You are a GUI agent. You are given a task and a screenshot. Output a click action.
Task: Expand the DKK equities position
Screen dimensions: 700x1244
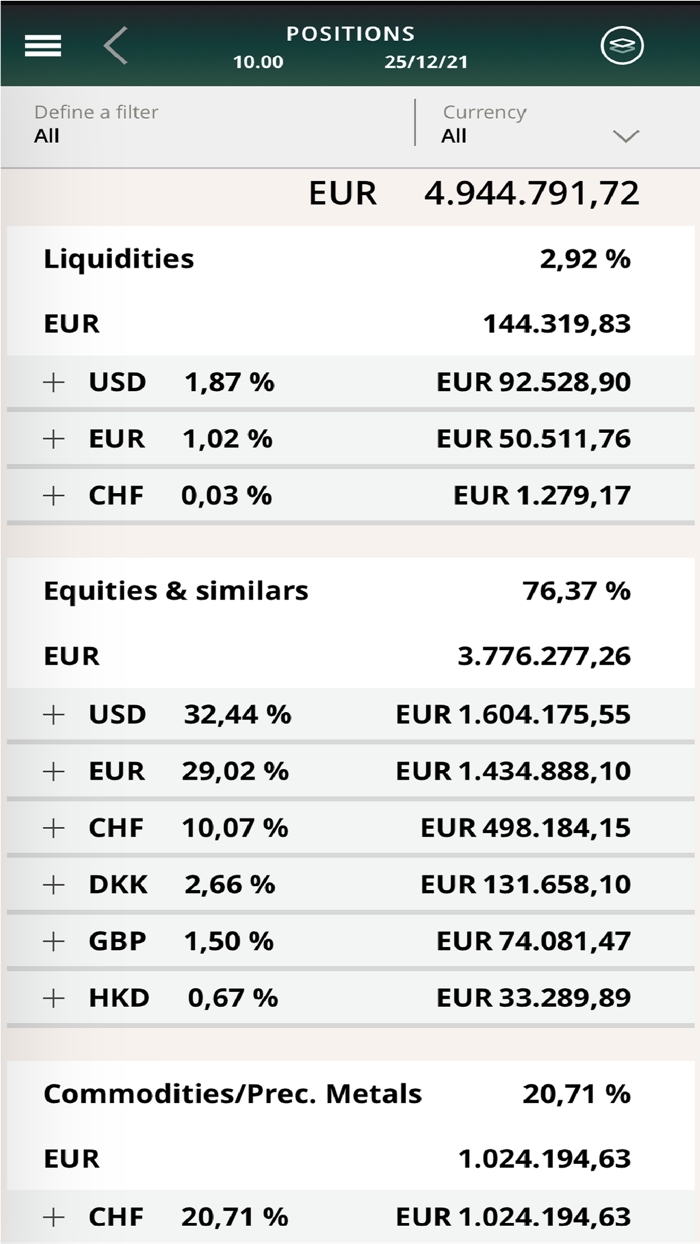(x=53, y=884)
